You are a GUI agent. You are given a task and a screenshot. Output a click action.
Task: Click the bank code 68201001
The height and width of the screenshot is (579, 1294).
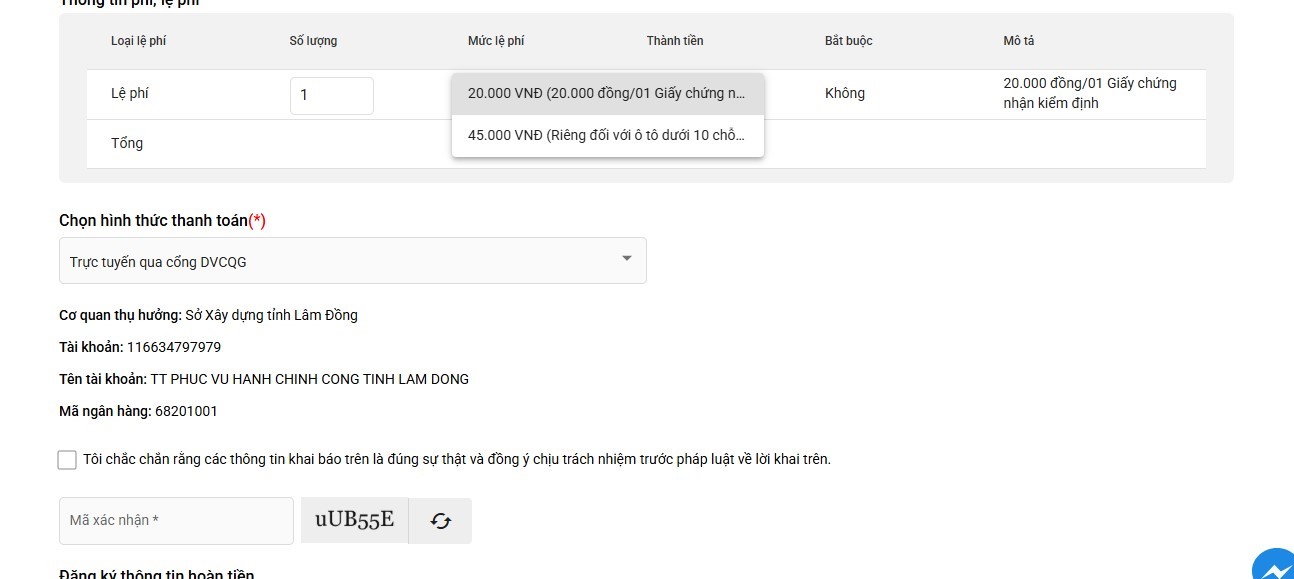186,411
